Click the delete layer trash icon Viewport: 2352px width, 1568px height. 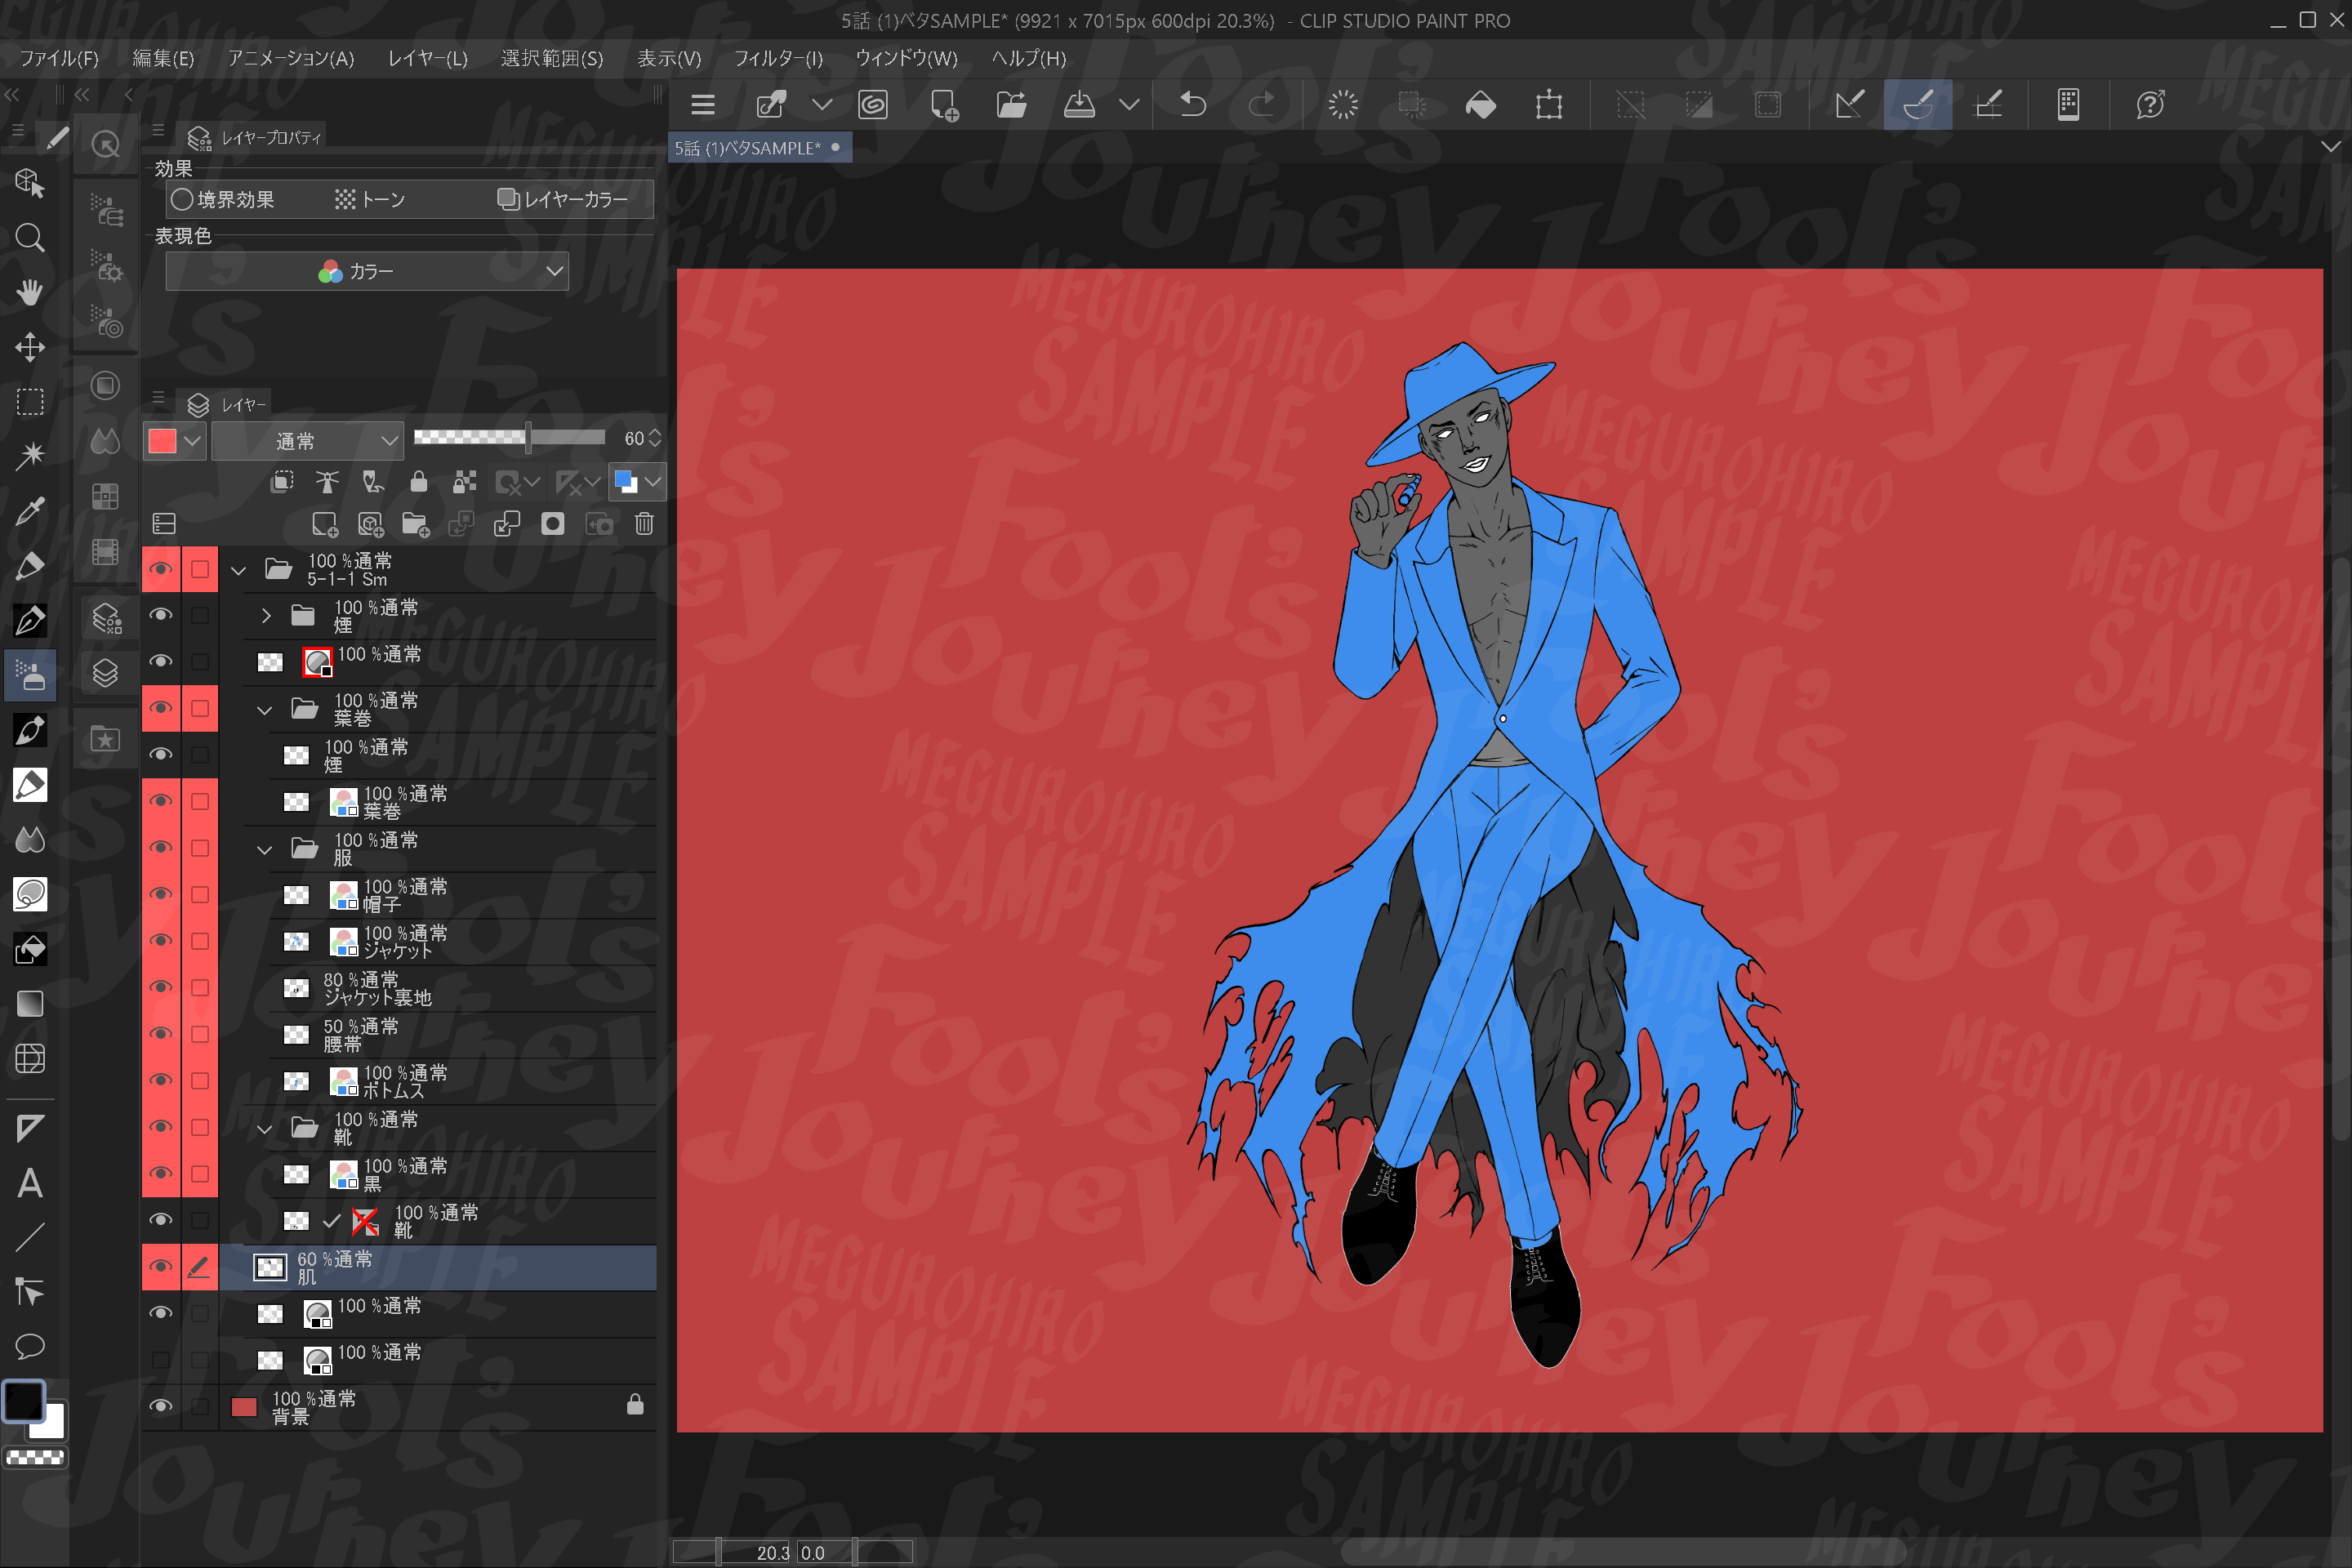tap(644, 524)
